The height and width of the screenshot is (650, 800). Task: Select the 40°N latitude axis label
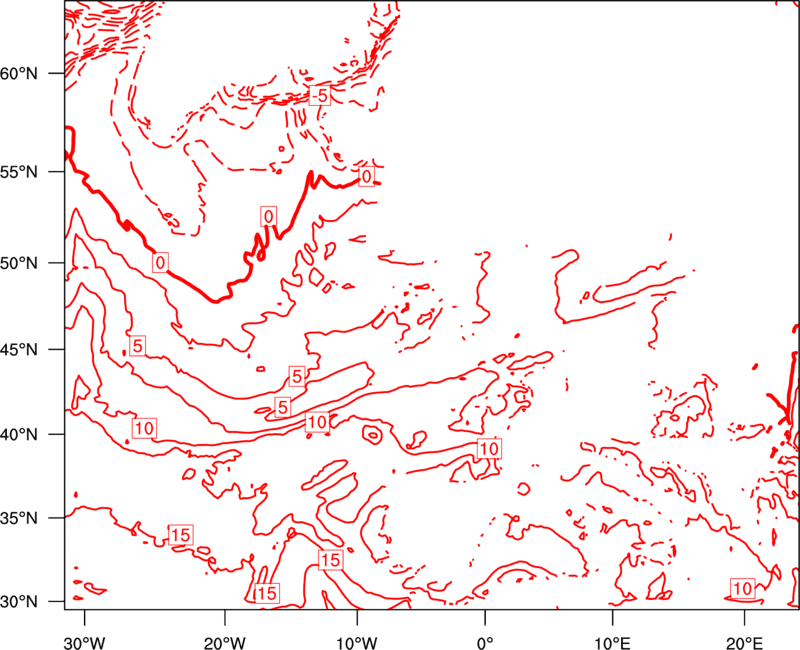pyautogui.click(x=19, y=434)
